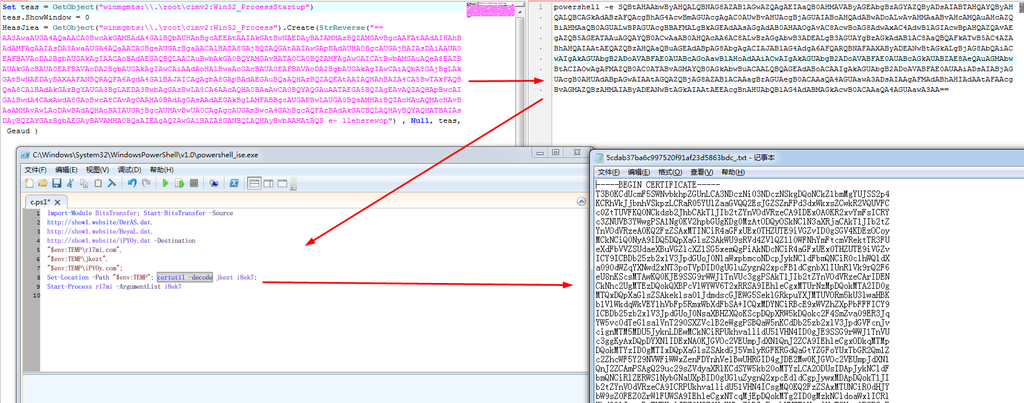Click the "$env:TEMP\jkezt" destination line
The height and width of the screenshot is (403, 1024).
(x=77, y=259)
